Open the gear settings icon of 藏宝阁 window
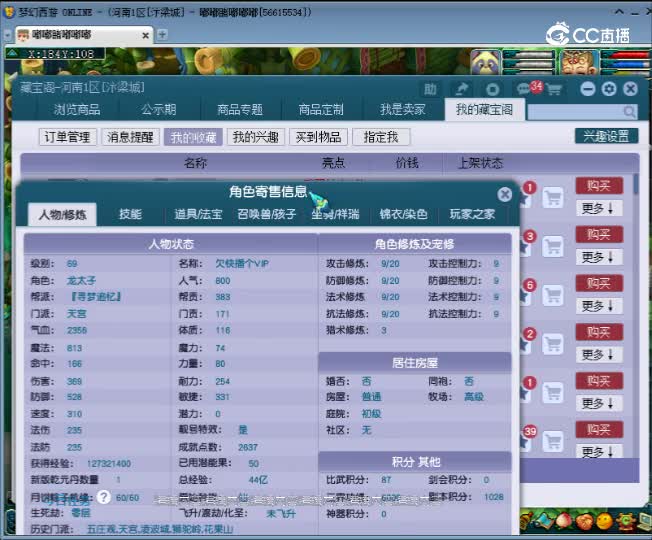Image resolution: width=652 pixels, height=540 pixels. coord(609,89)
